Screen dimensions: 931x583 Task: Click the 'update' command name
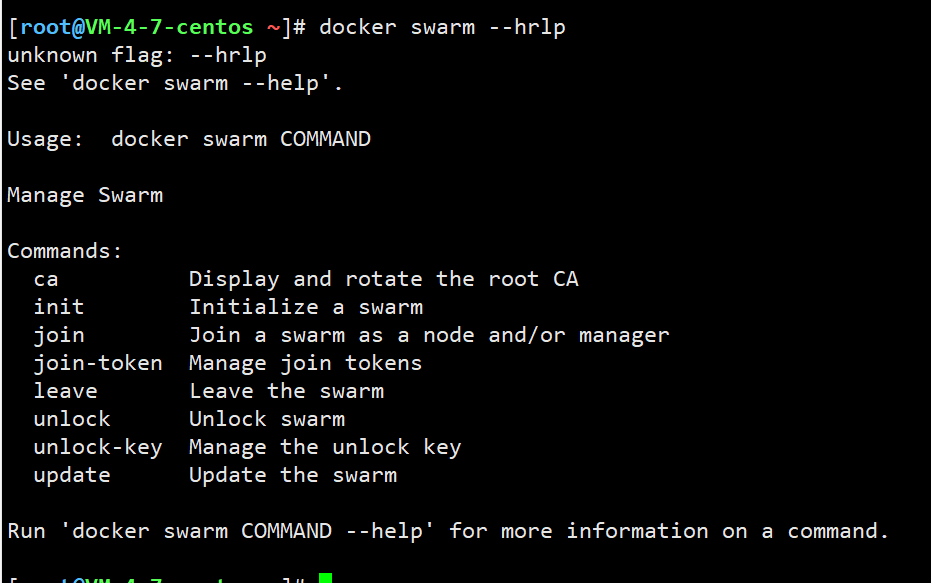(x=72, y=475)
